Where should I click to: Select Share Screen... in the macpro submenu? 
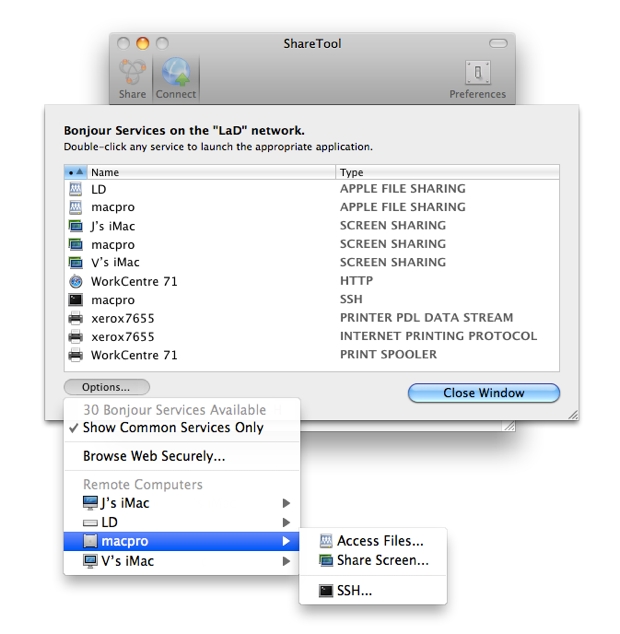coord(373,560)
